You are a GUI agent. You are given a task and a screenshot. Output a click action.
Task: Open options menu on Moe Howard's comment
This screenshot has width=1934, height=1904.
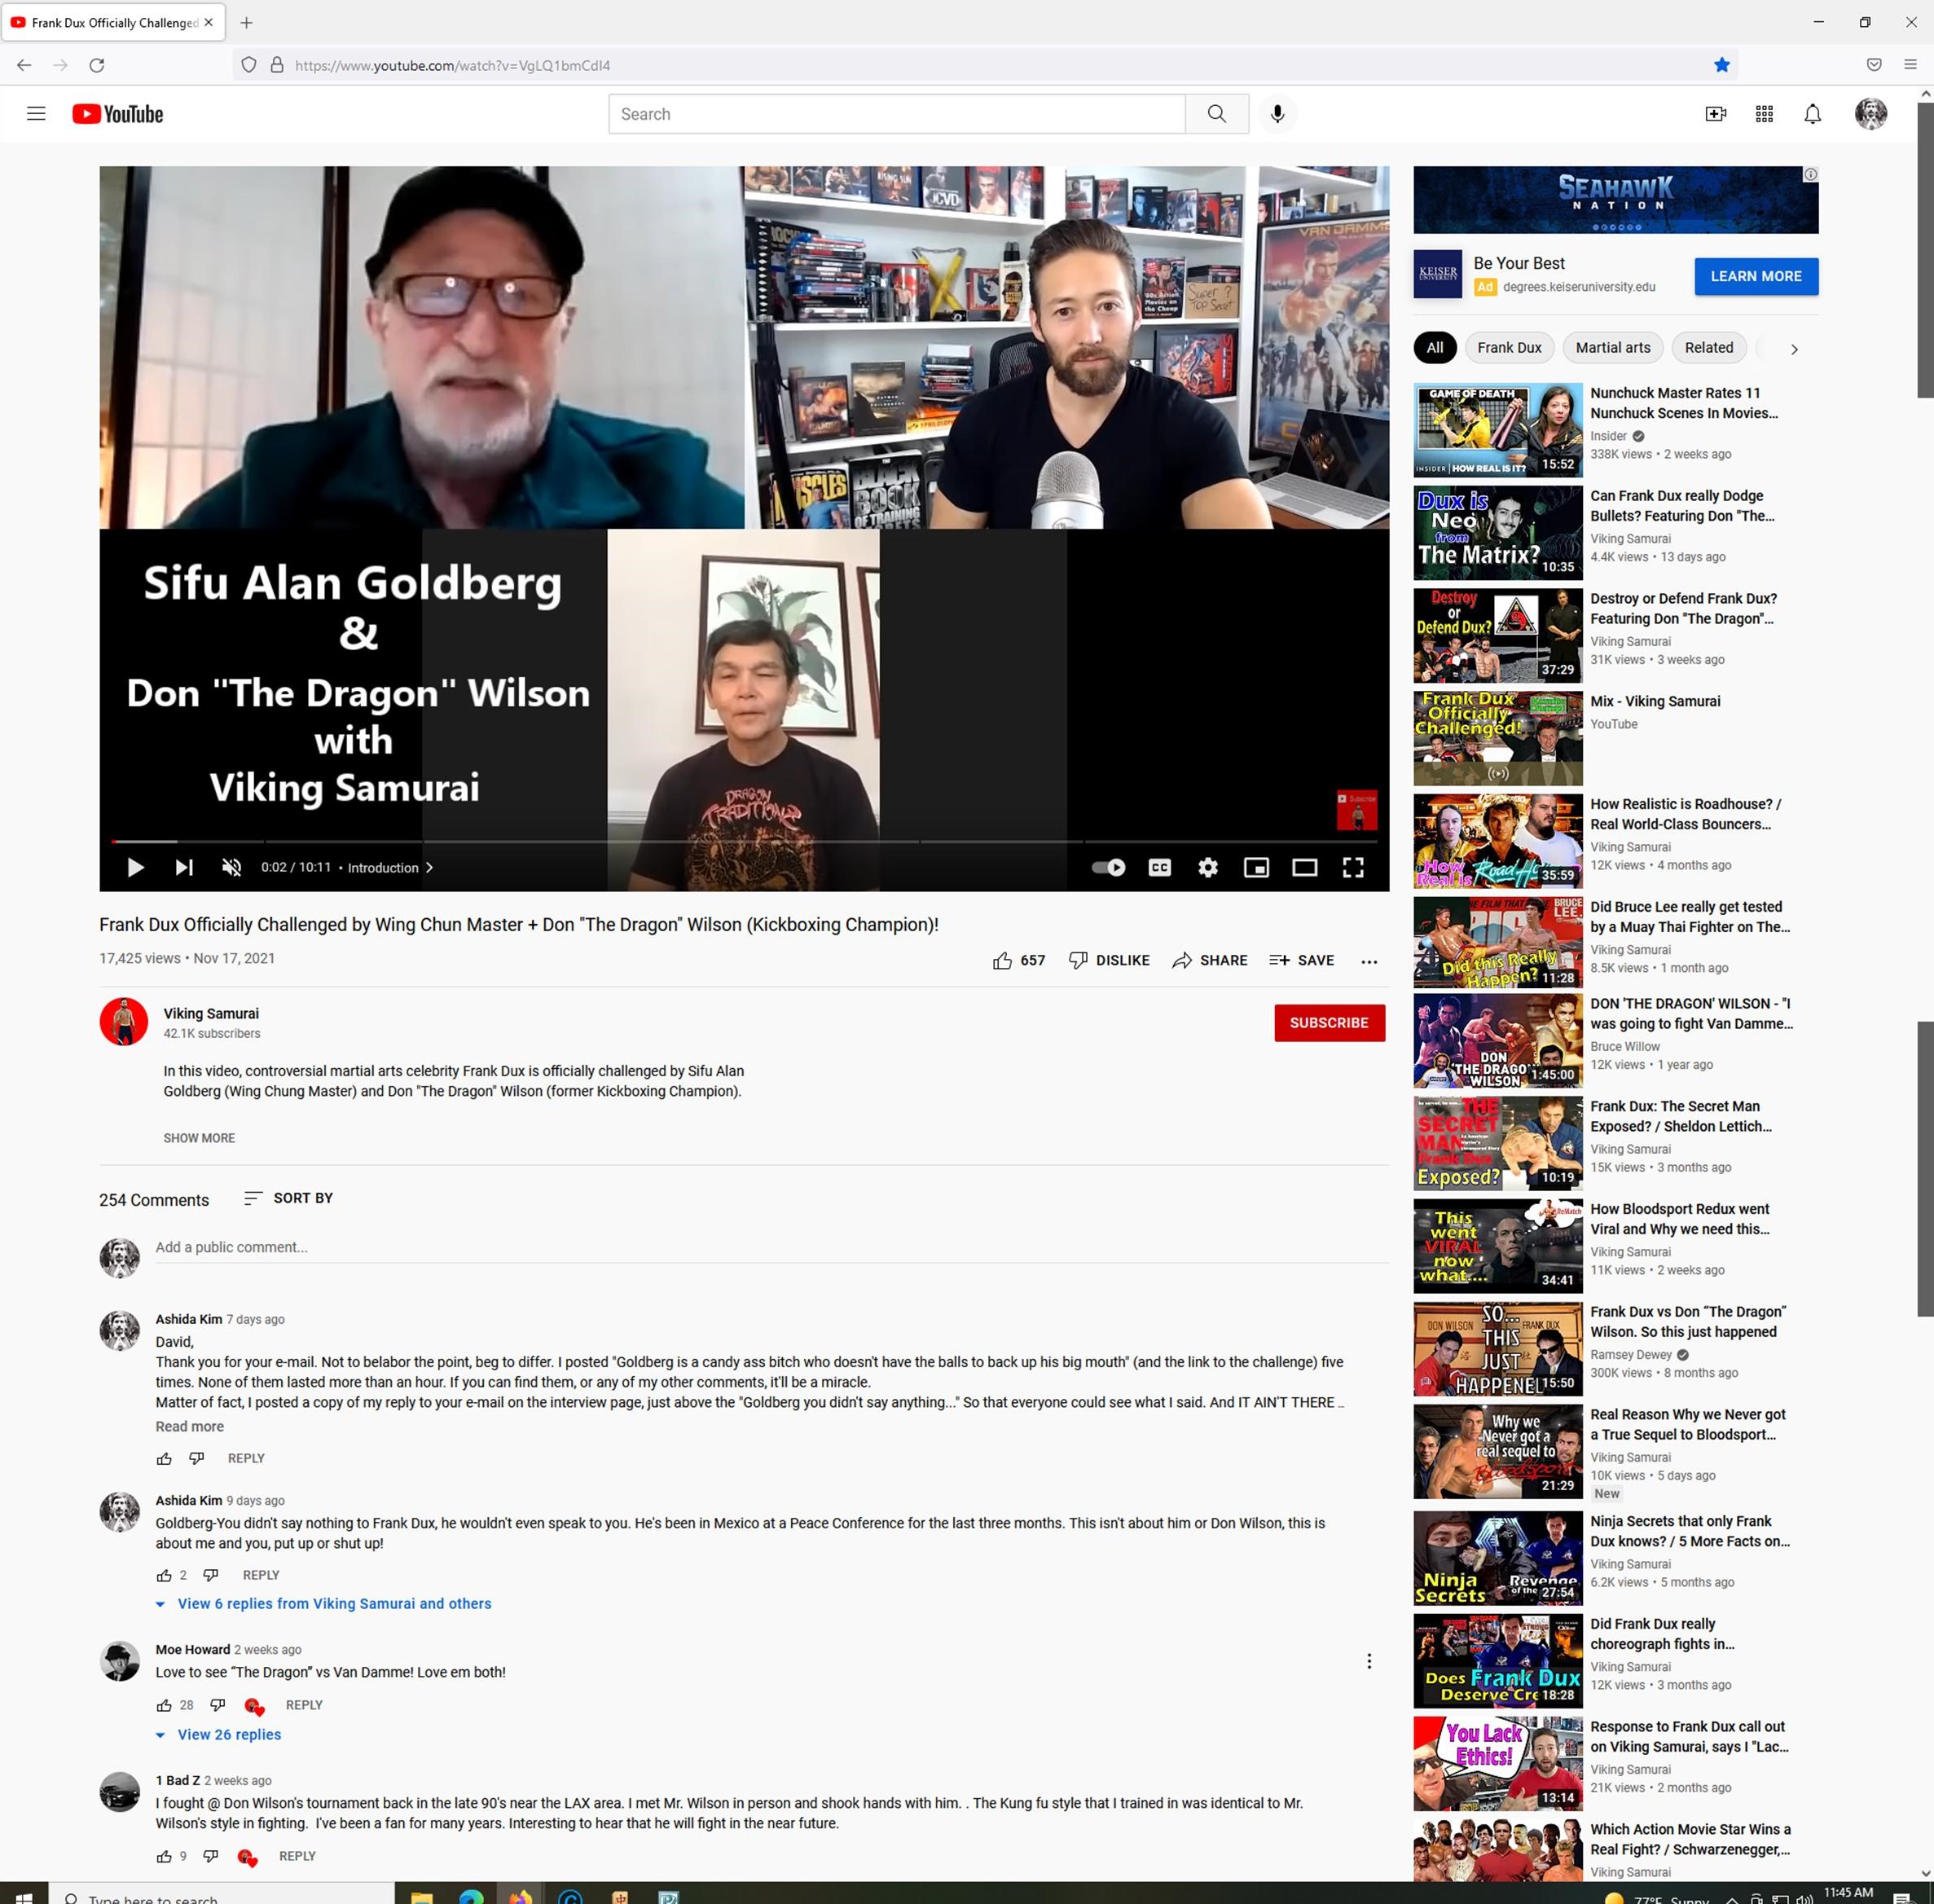(x=1368, y=1661)
